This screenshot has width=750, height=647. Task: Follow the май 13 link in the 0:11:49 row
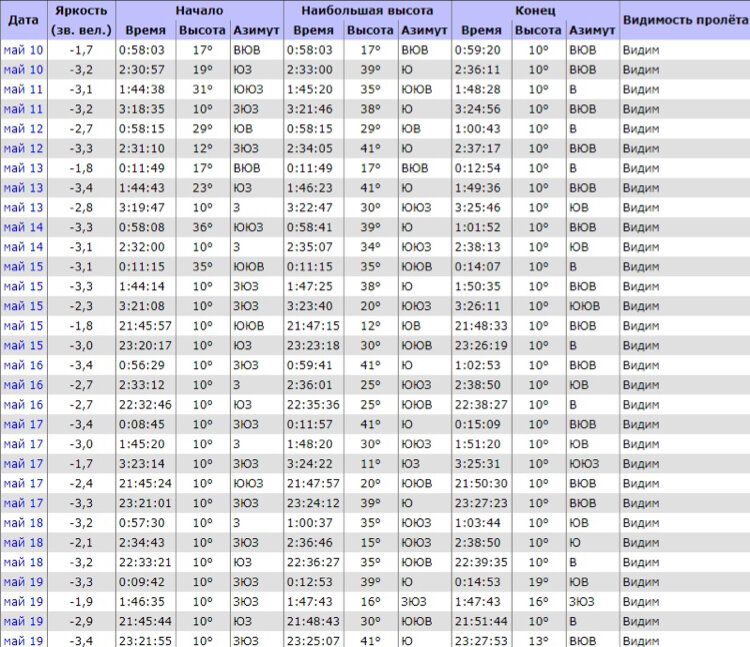23,168
